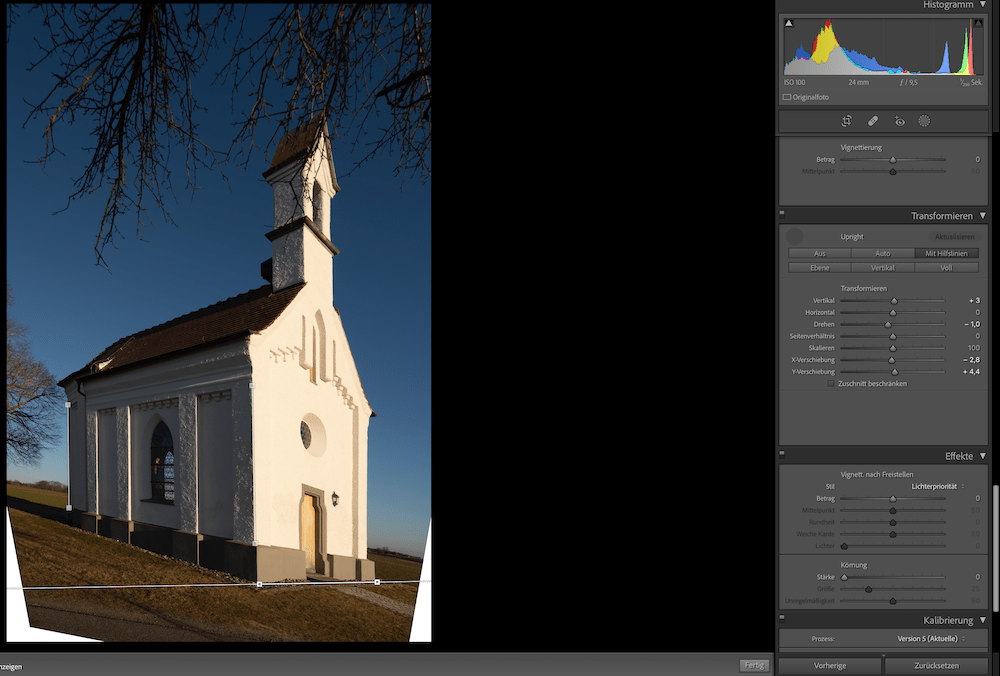This screenshot has width=1000, height=676.
Task: Collapse the Kalibrierung panel
Action: [983, 621]
